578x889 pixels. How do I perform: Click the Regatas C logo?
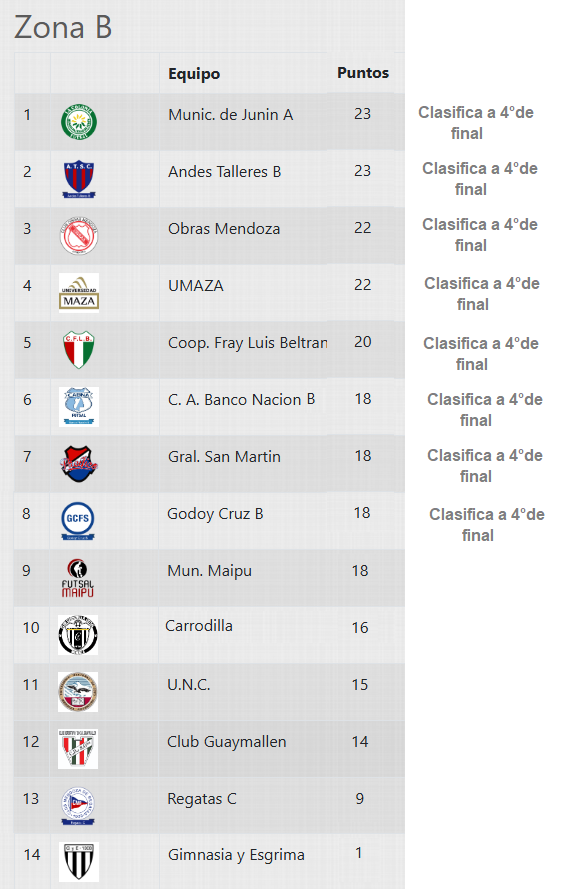click(x=78, y=805)
